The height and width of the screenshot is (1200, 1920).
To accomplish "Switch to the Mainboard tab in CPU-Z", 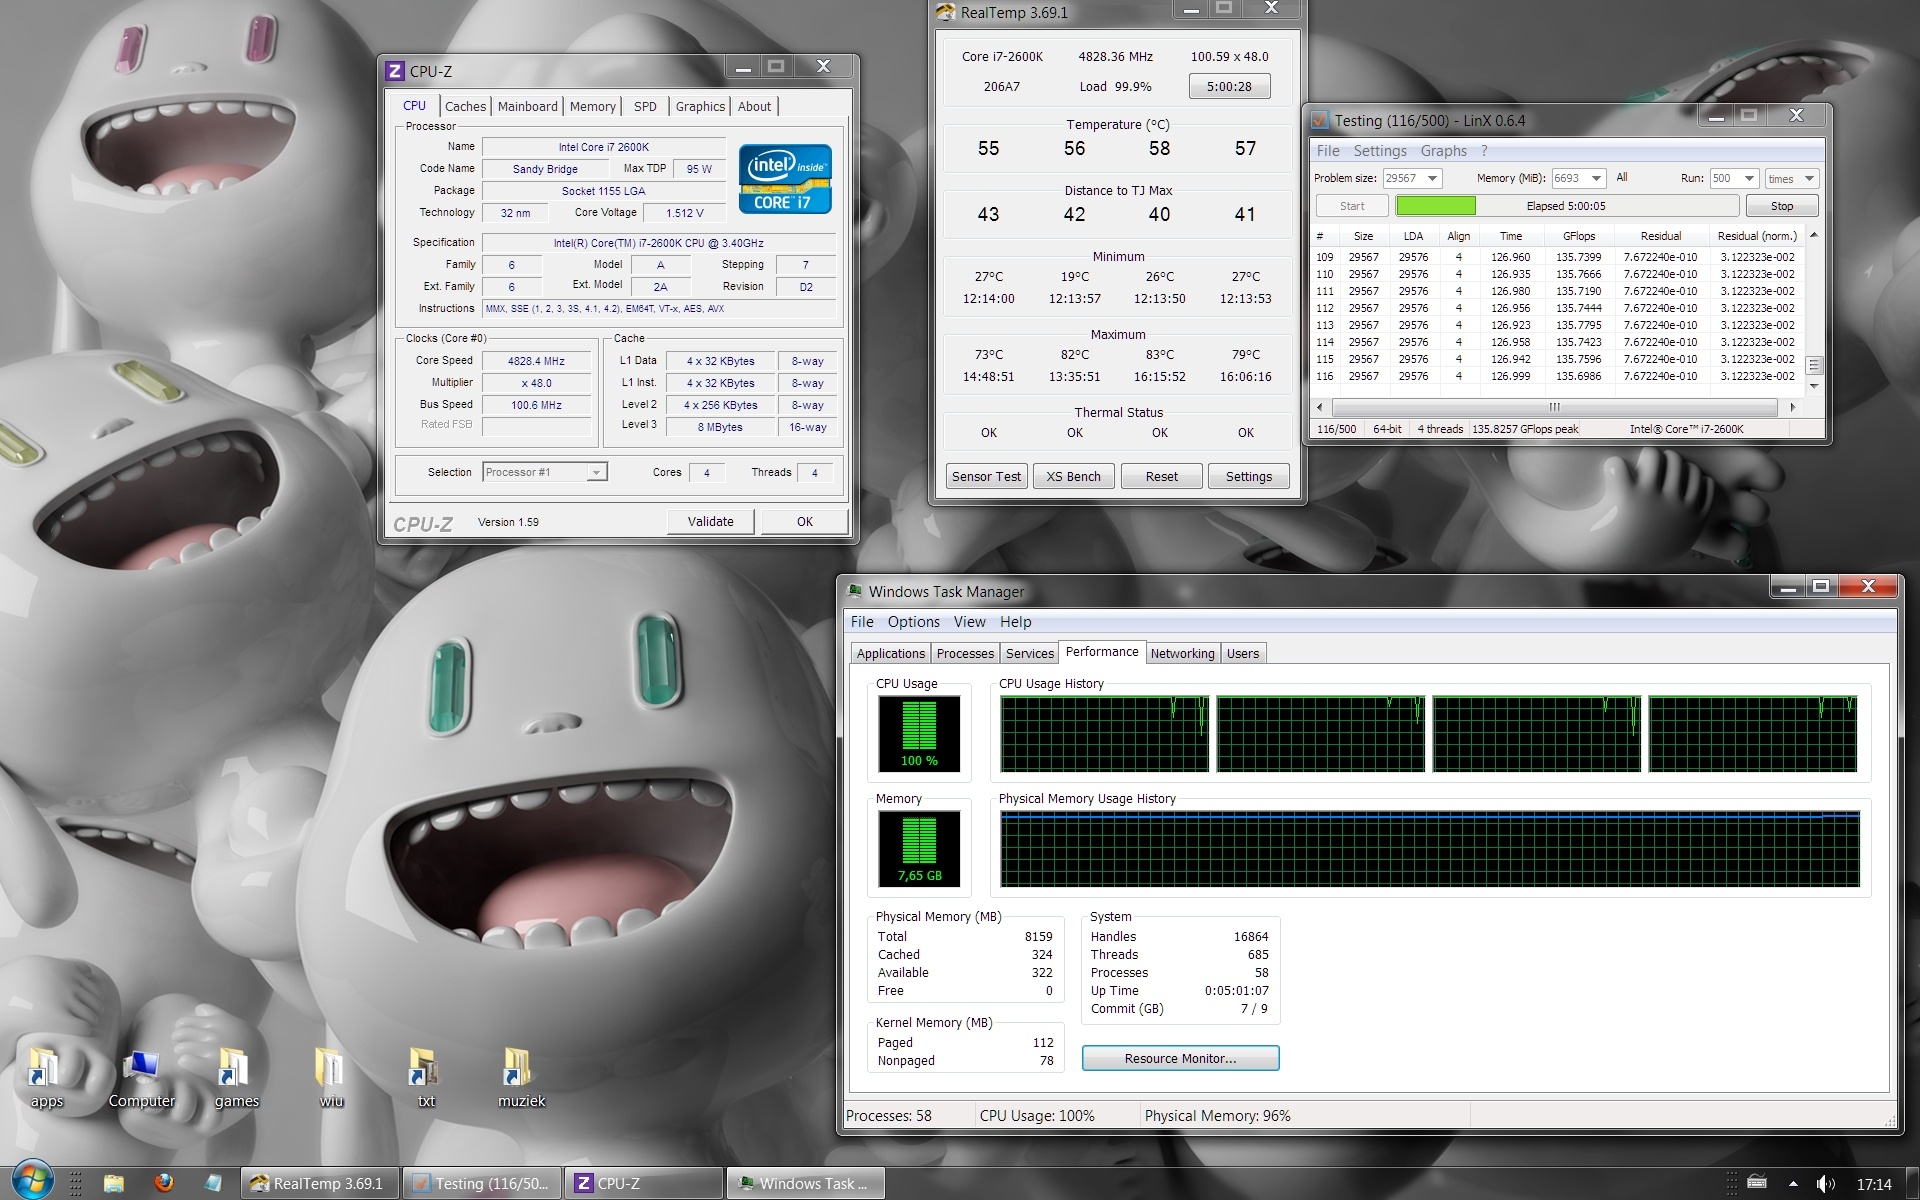I will (527, 106).
